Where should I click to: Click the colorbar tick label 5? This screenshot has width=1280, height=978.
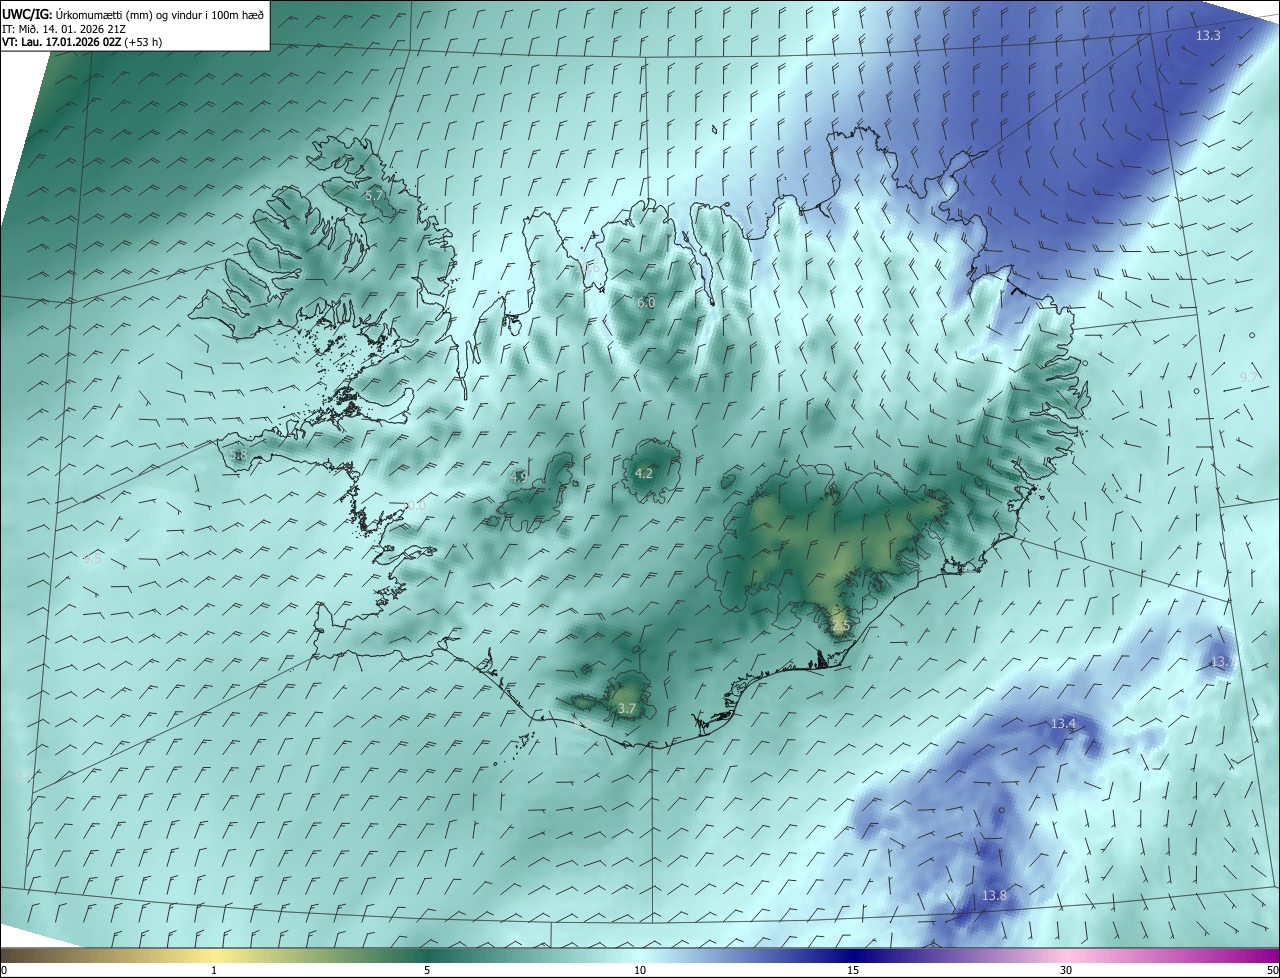pos(427,970)
